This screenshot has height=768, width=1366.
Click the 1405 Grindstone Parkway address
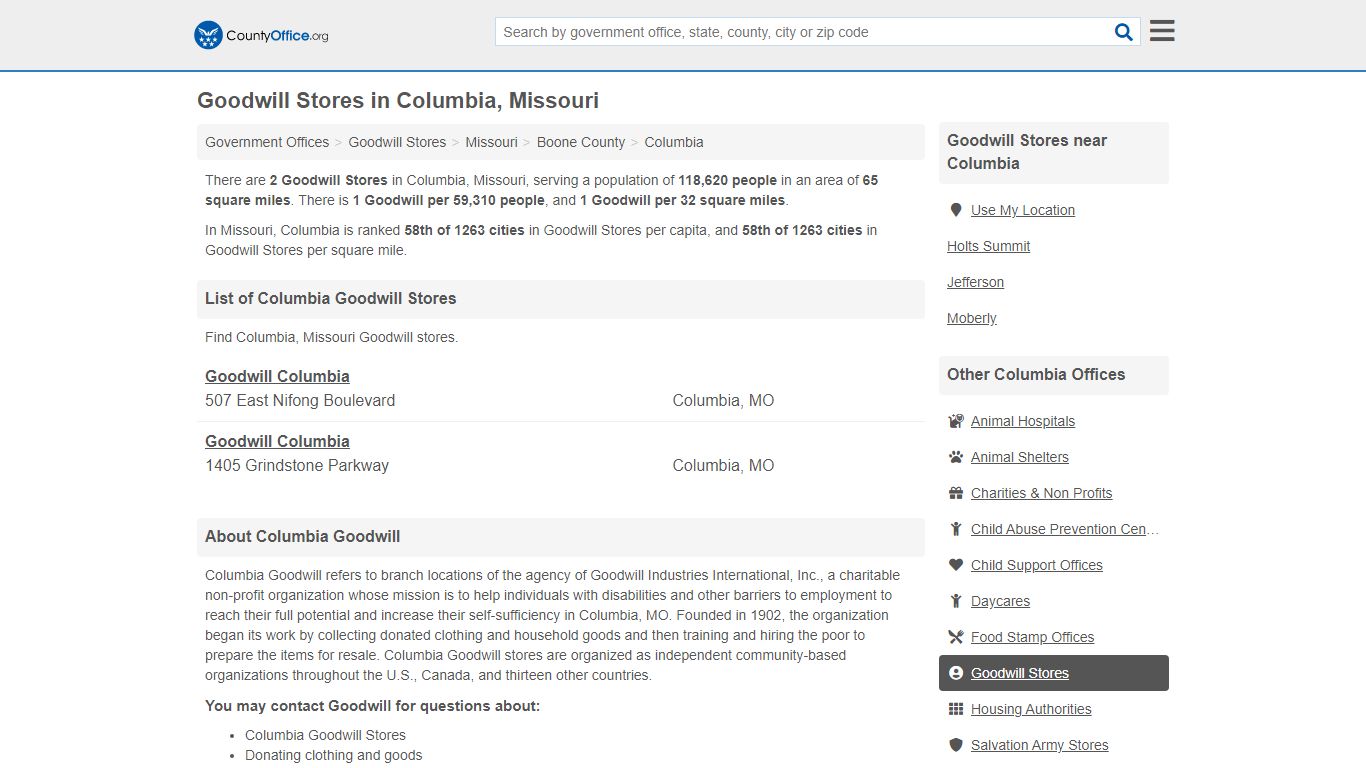coord(297,465)
